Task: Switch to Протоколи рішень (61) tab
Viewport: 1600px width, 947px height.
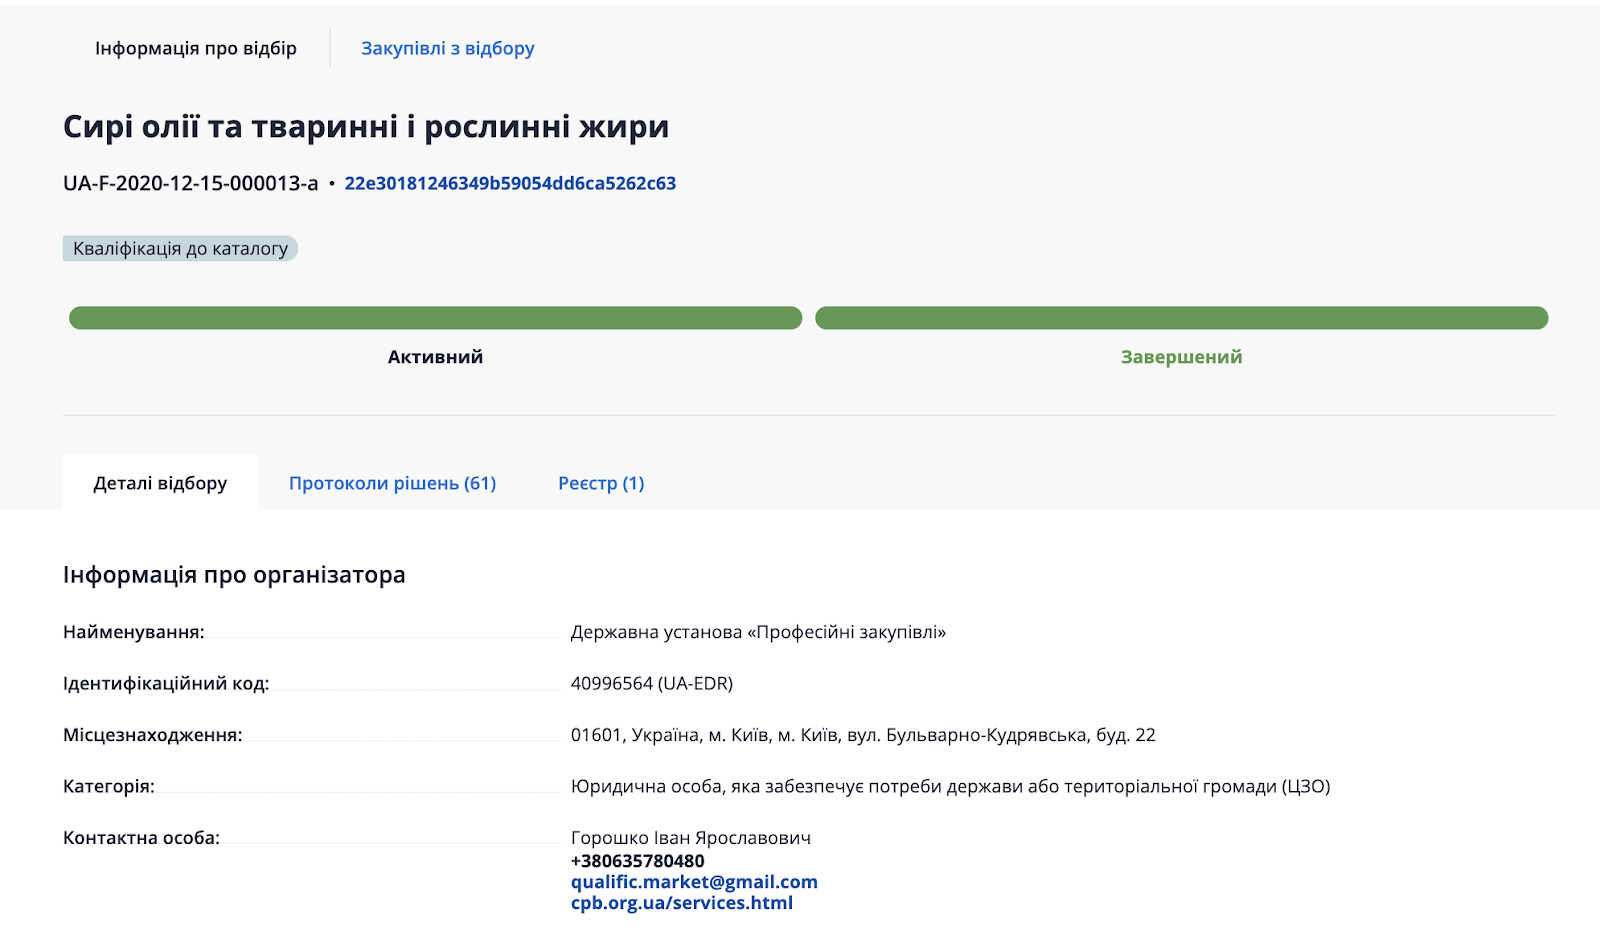Action: point(392,483)
